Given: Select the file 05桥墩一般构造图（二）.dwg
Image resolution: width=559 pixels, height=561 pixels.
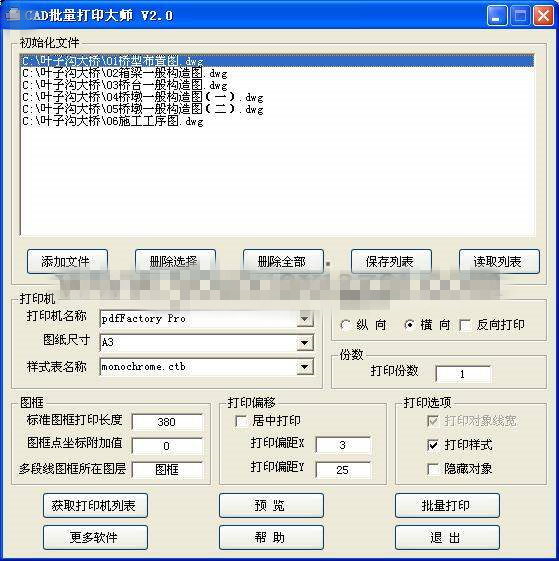Looking at the screenshot, I should click(x=277, y=109).
